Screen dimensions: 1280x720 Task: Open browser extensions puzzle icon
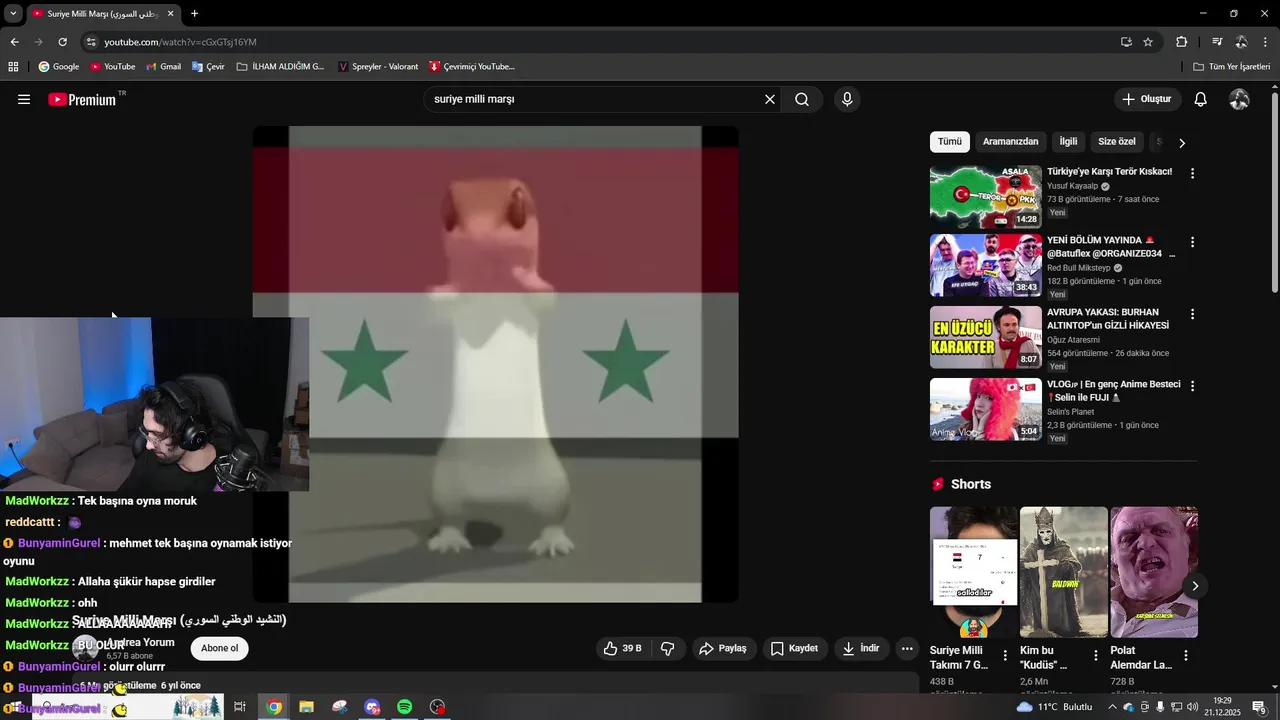[1182, 42]
